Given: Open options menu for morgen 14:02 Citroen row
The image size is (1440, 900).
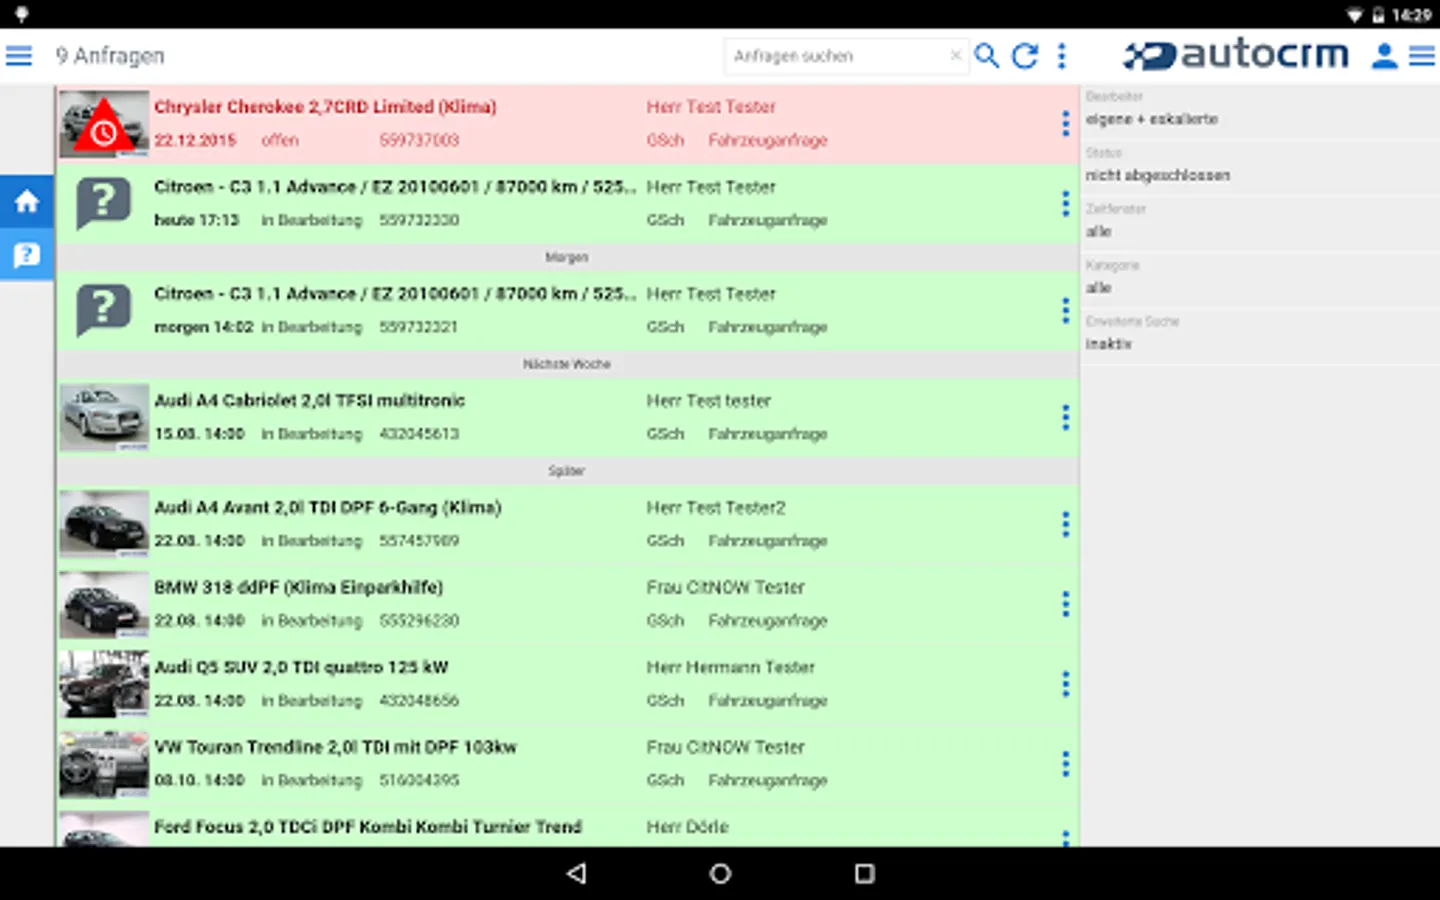Looking at the screenshot, I should (1065, 310).
